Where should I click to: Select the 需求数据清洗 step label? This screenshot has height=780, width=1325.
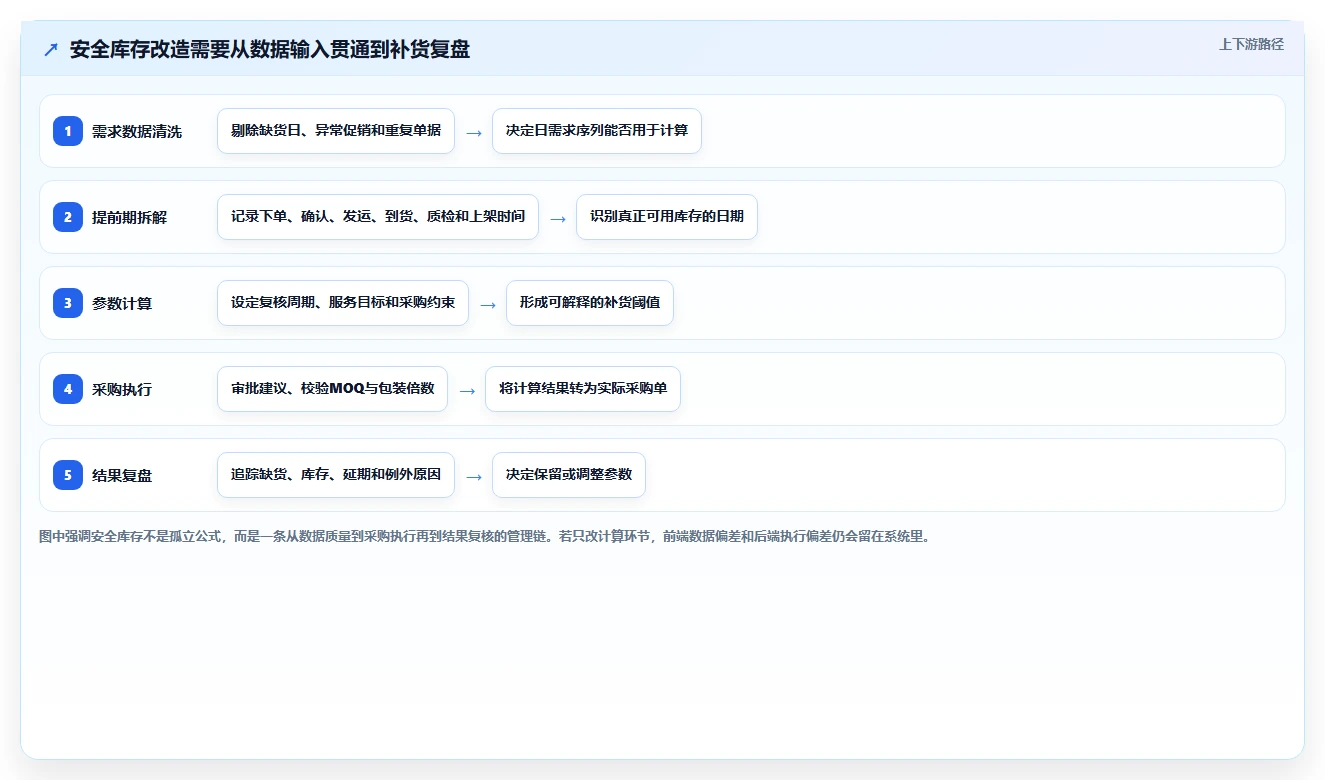(x=137, y=131)
